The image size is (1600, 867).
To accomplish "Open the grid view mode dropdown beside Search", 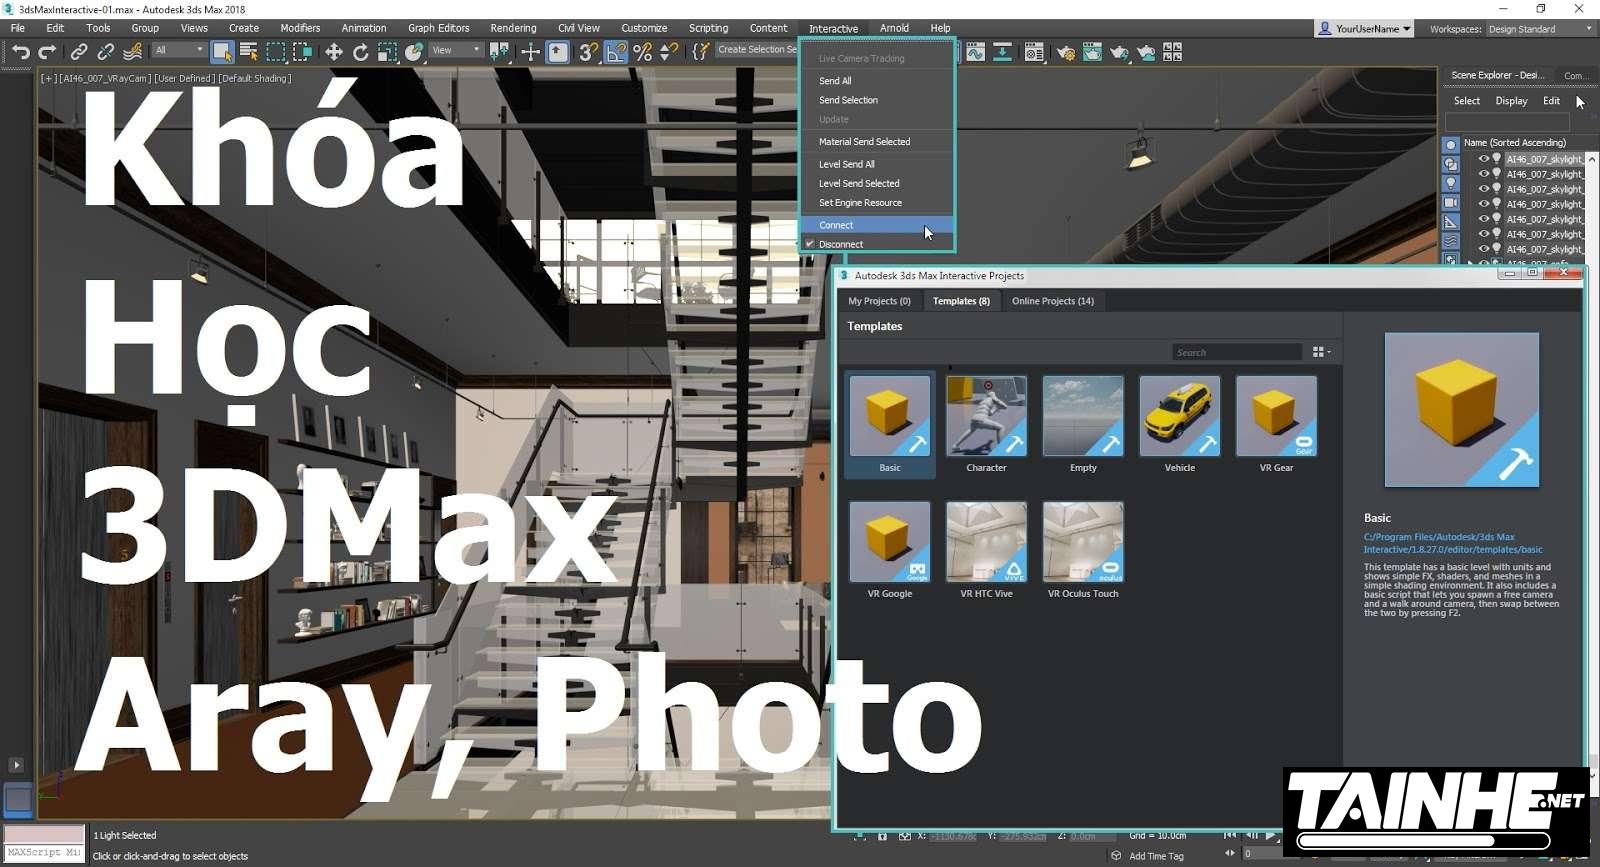I will [x=1321, y=352].
